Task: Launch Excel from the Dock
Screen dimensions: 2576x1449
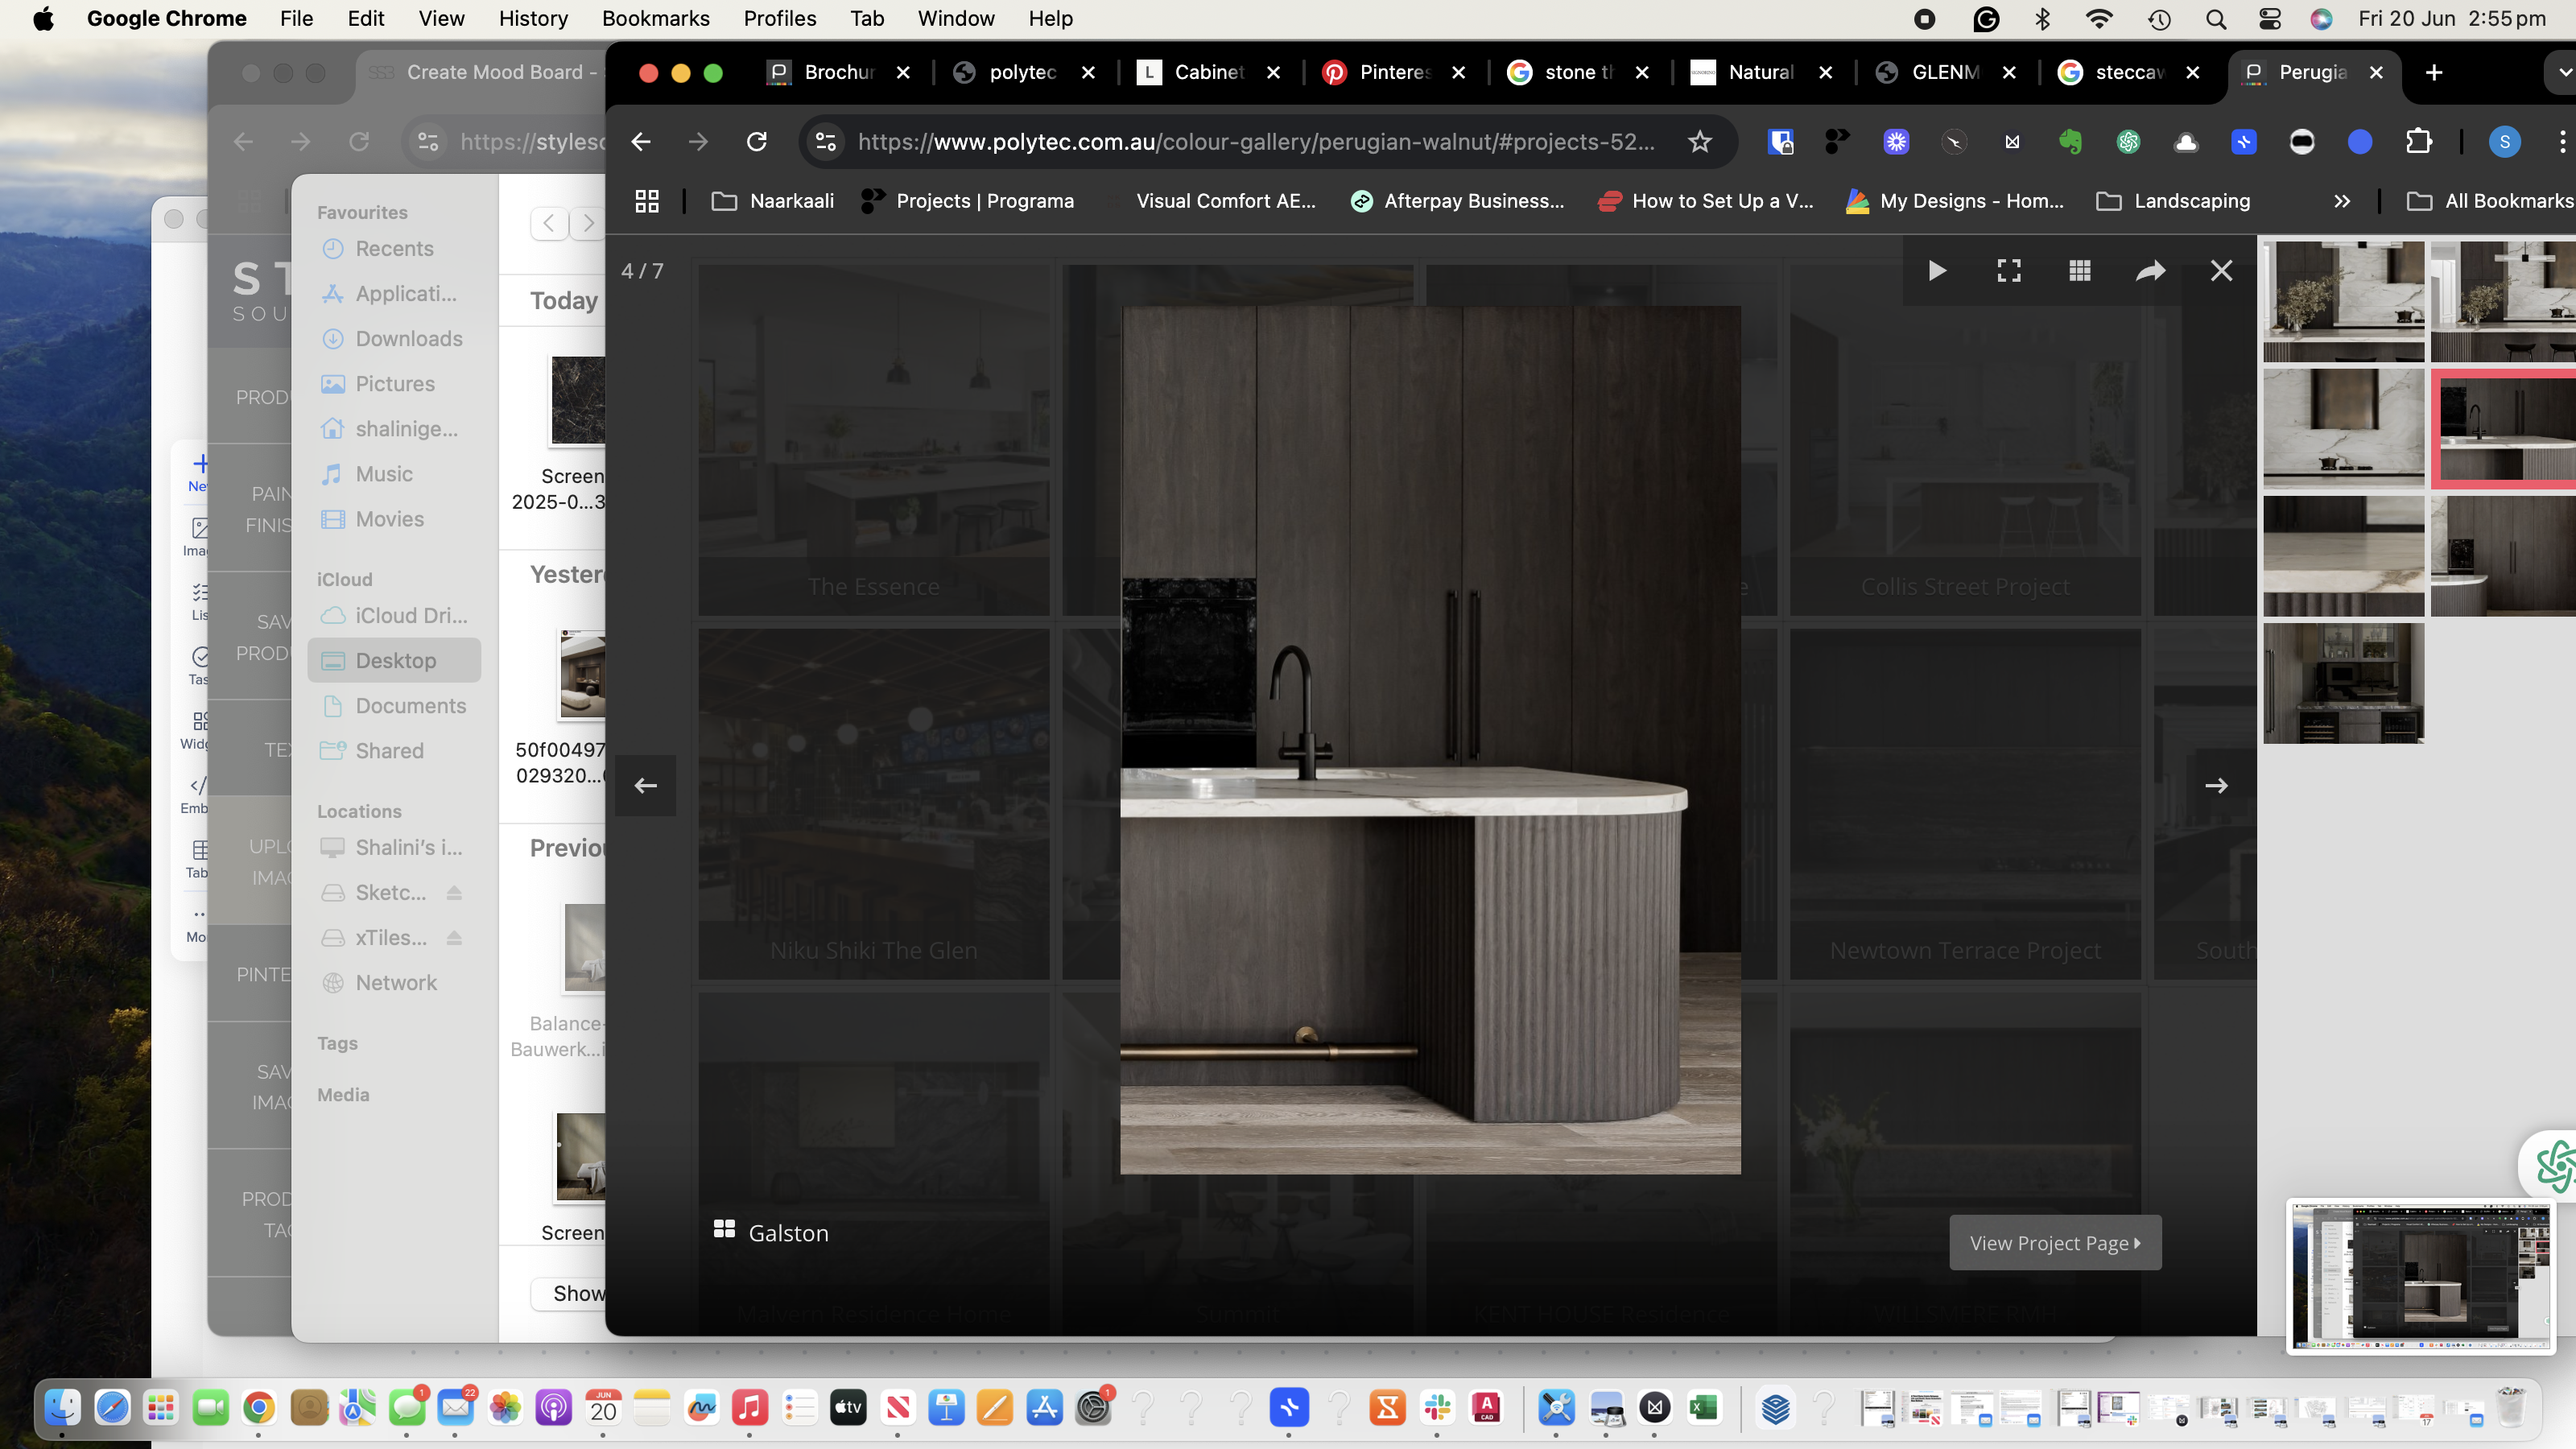Action: [x=1703, y=1408]
